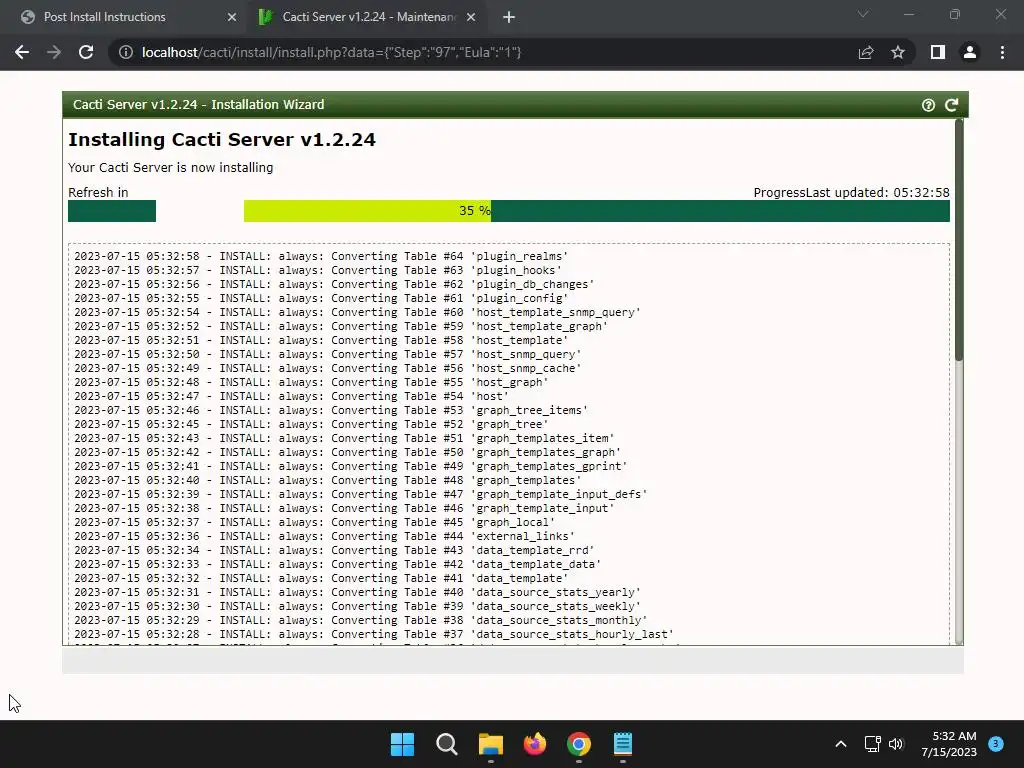1024x768 pixels.
Task: Click 'Your Cacti Server is now installing' text
Action: point(170,168)
